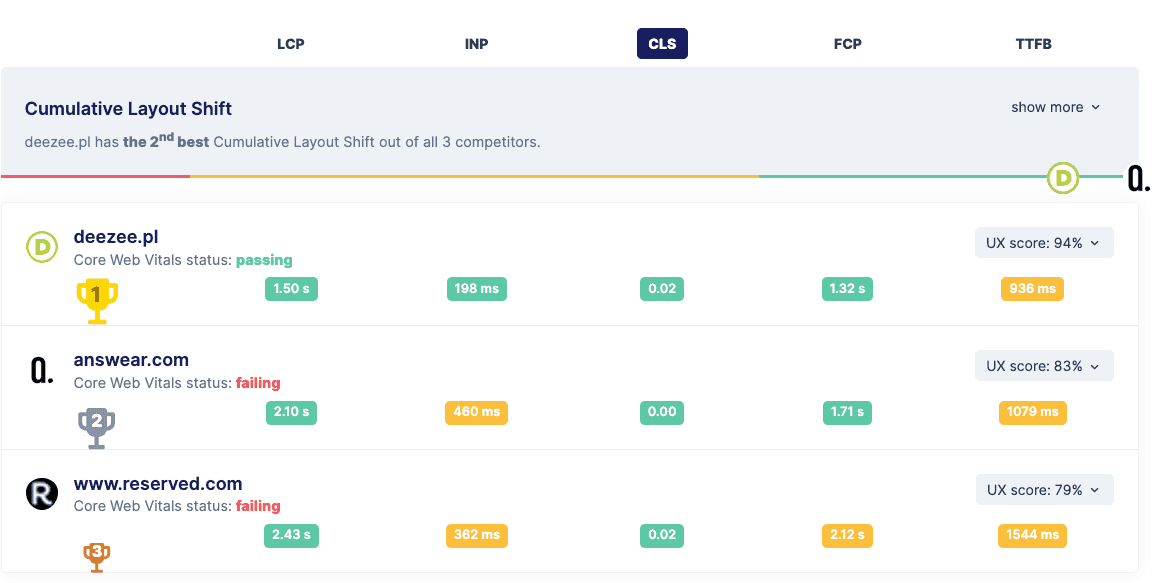Viewport: 1154px width, 583px height.
Task: Open the UX score 83% dropdown
Action: click(1043, 366)
